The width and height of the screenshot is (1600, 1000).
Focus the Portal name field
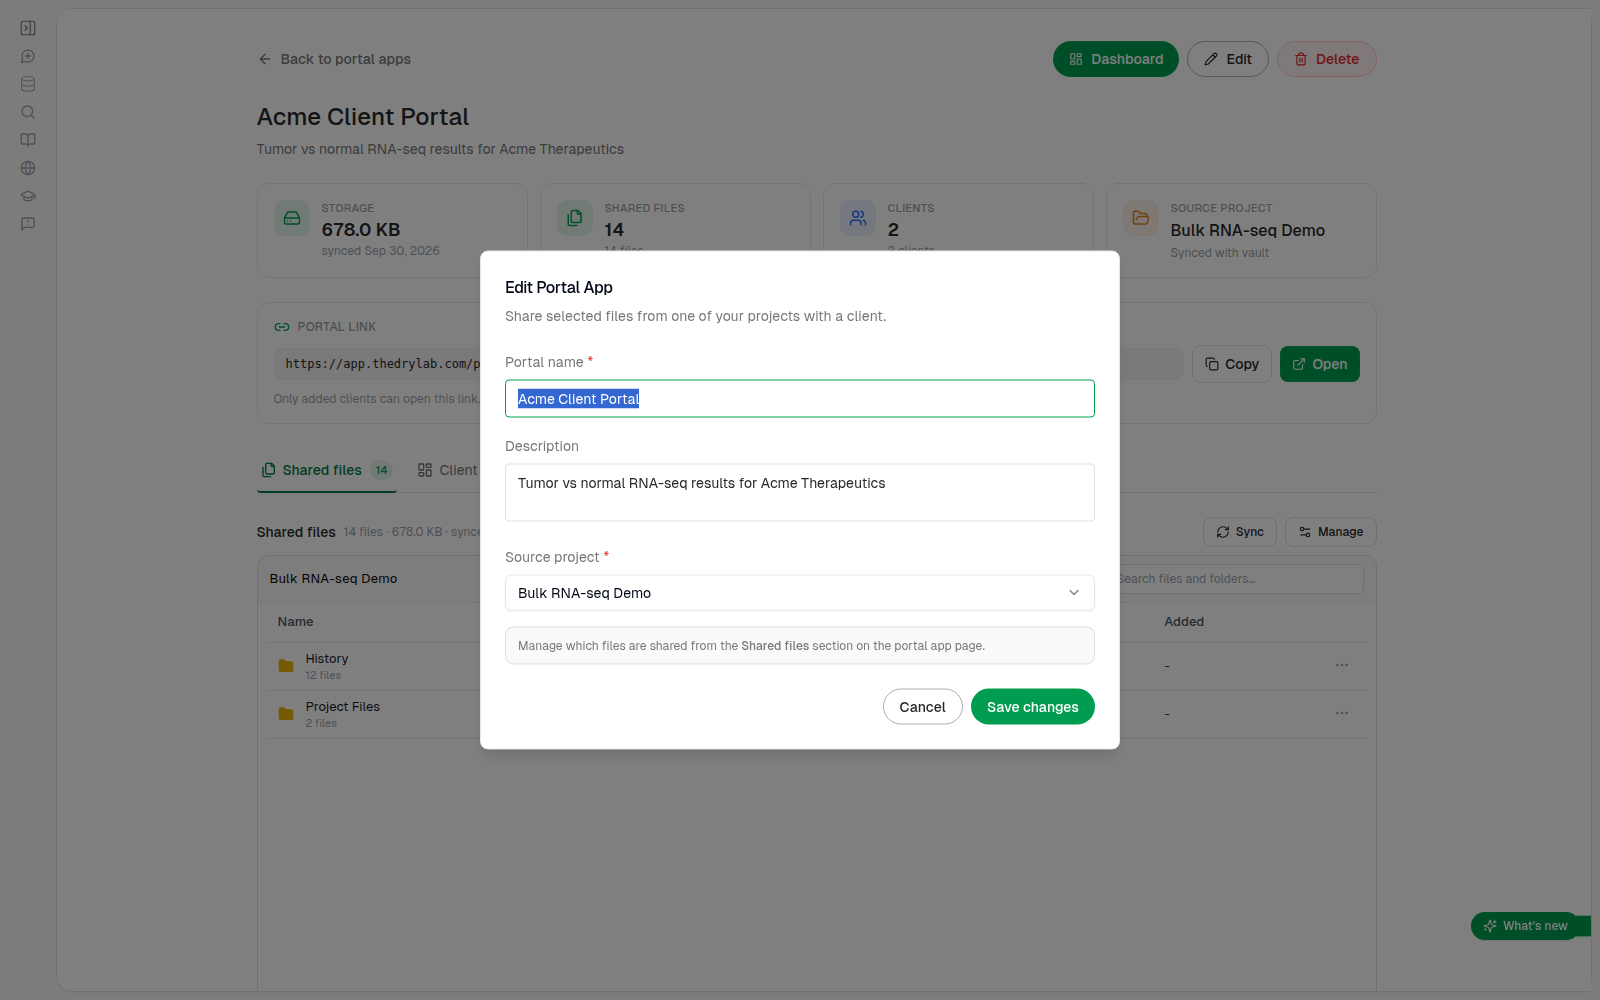click(800, 399)
